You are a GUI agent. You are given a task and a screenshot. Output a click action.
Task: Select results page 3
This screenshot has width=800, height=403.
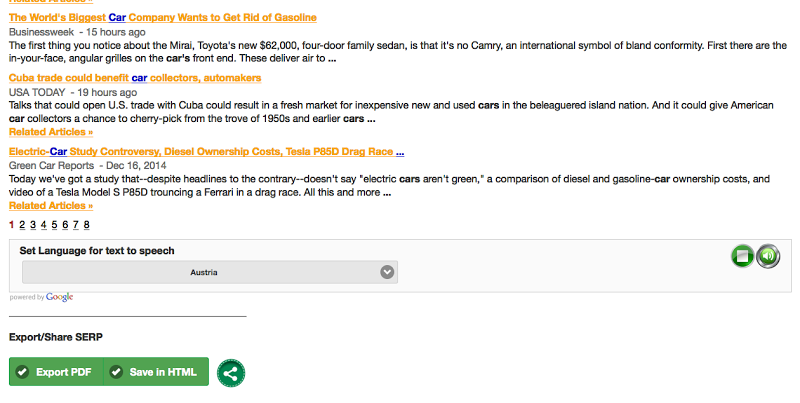(x=32, y=225)
